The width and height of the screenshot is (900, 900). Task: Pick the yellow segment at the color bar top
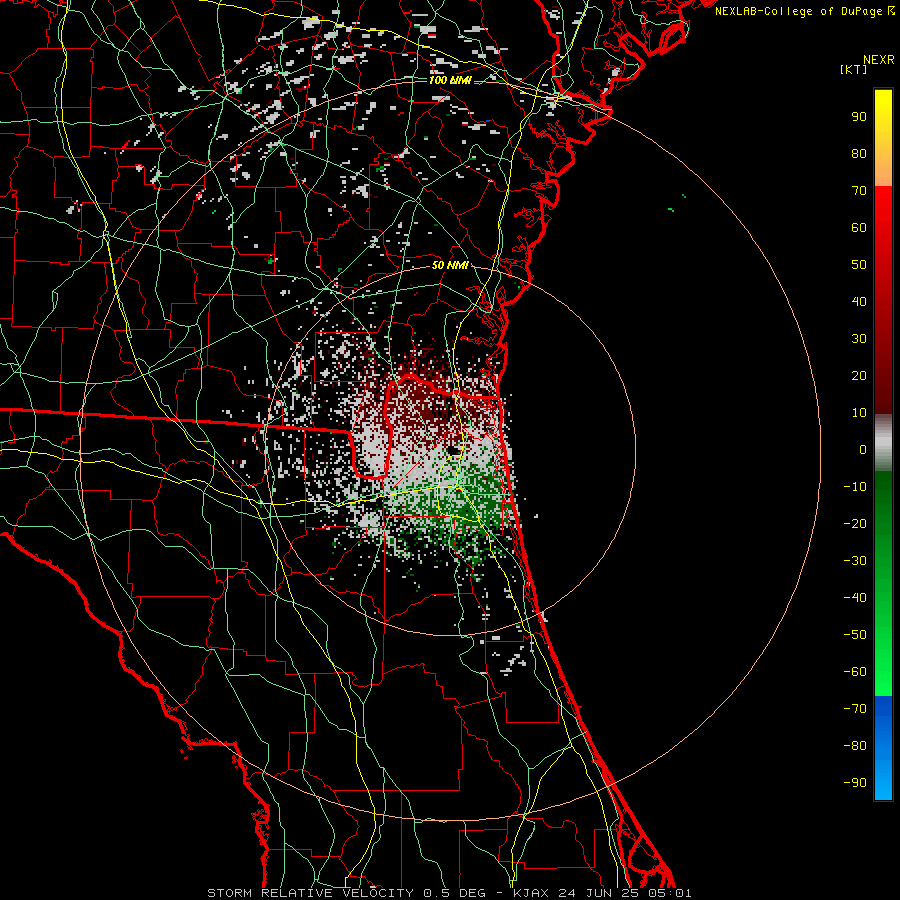[x=883, y=138]
